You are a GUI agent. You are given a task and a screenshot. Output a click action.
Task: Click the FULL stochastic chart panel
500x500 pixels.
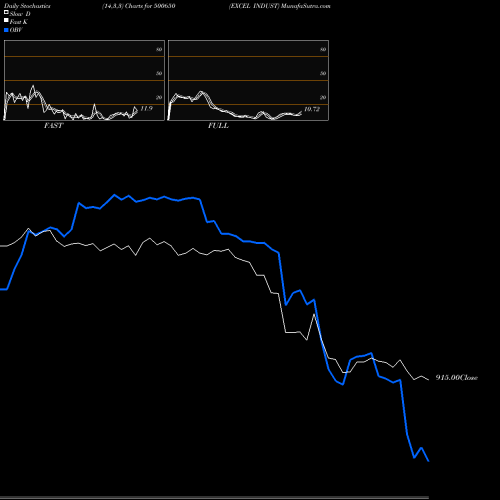click(x=248, y=80)
